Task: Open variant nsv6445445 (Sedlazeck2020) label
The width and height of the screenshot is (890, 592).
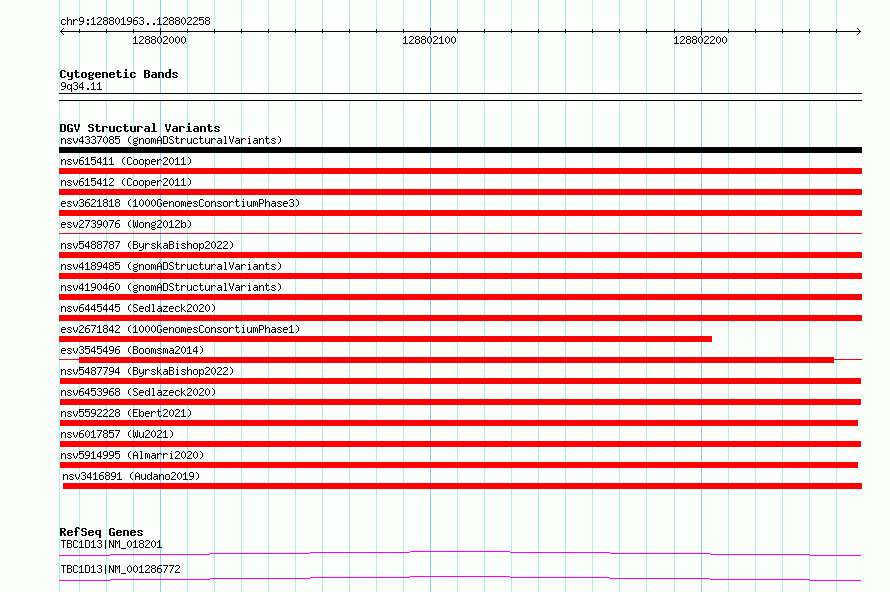Action: (138, 308)
